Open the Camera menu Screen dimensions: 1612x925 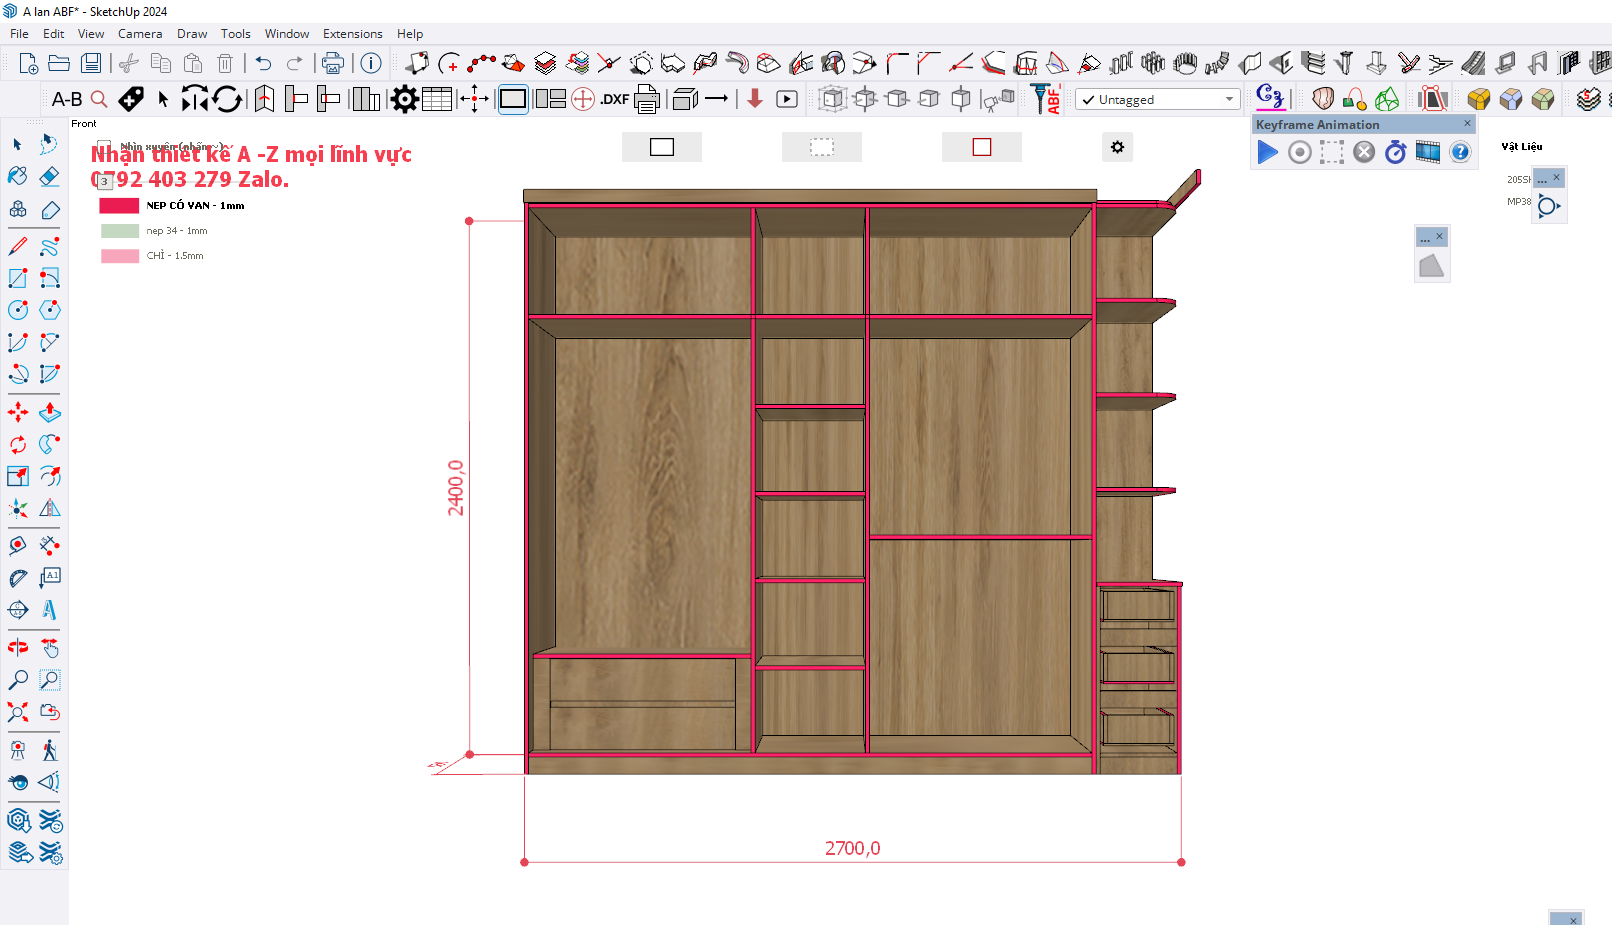pos(139,34)
